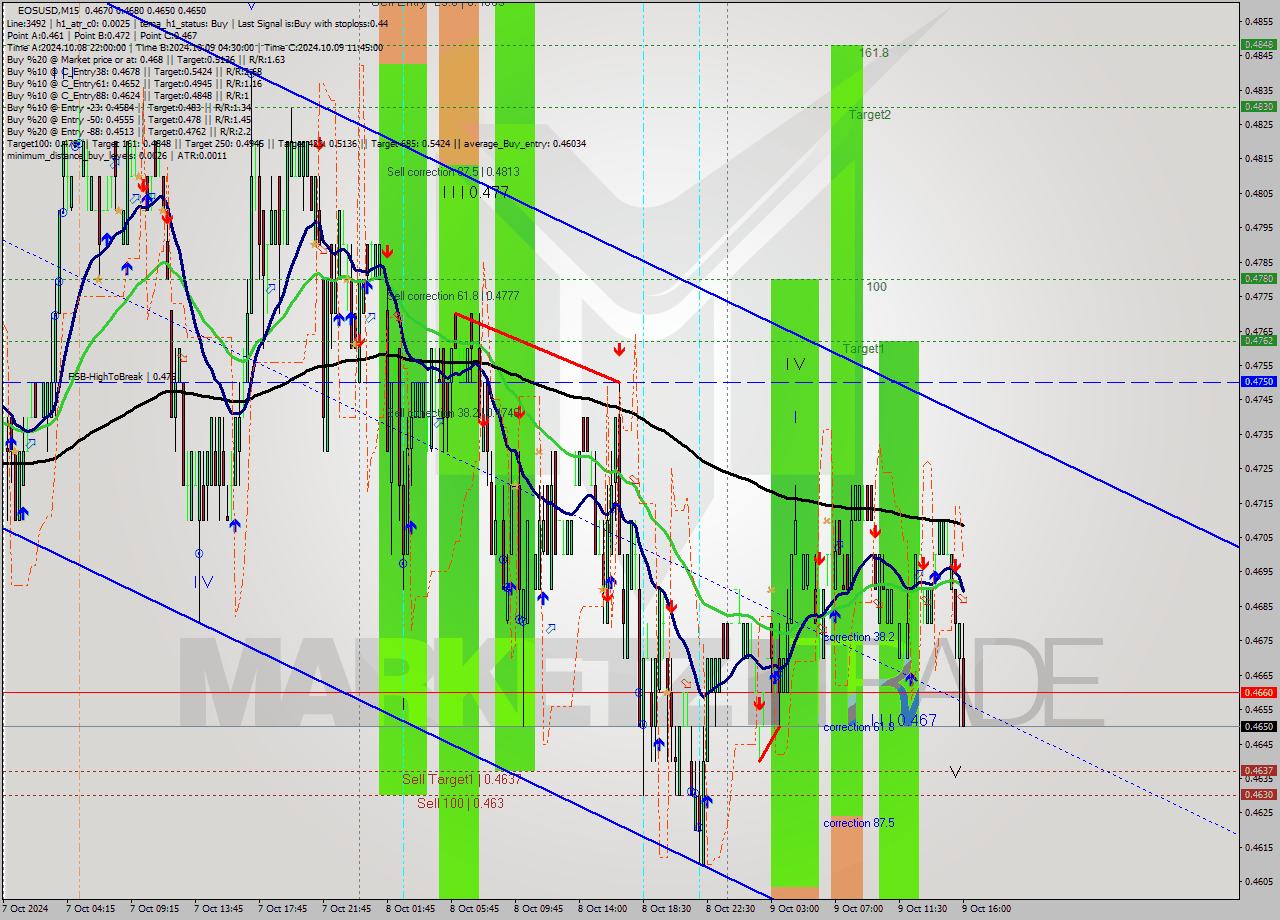
Task: Click the '9 Oct 11:30' time axis label
Action: pyautogui.click(x=922, y=909)
